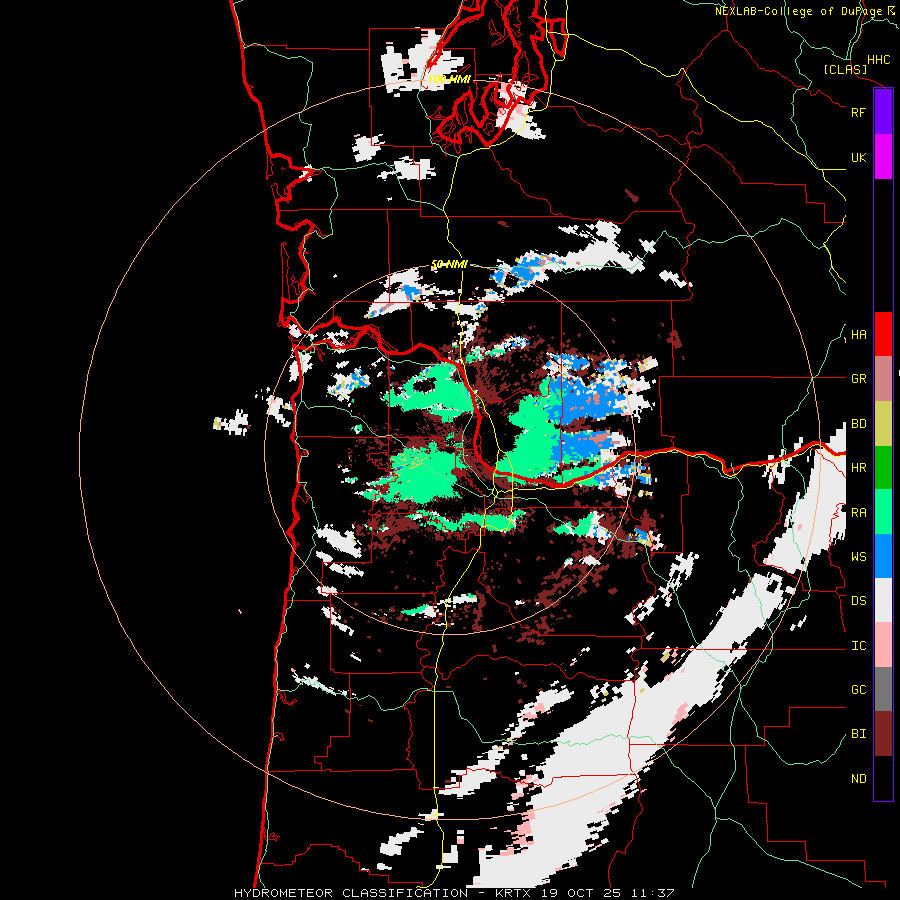Select the yellow BD legend color swatch
The height and width of the screenshot is (900, 900).
click(883, 423)
